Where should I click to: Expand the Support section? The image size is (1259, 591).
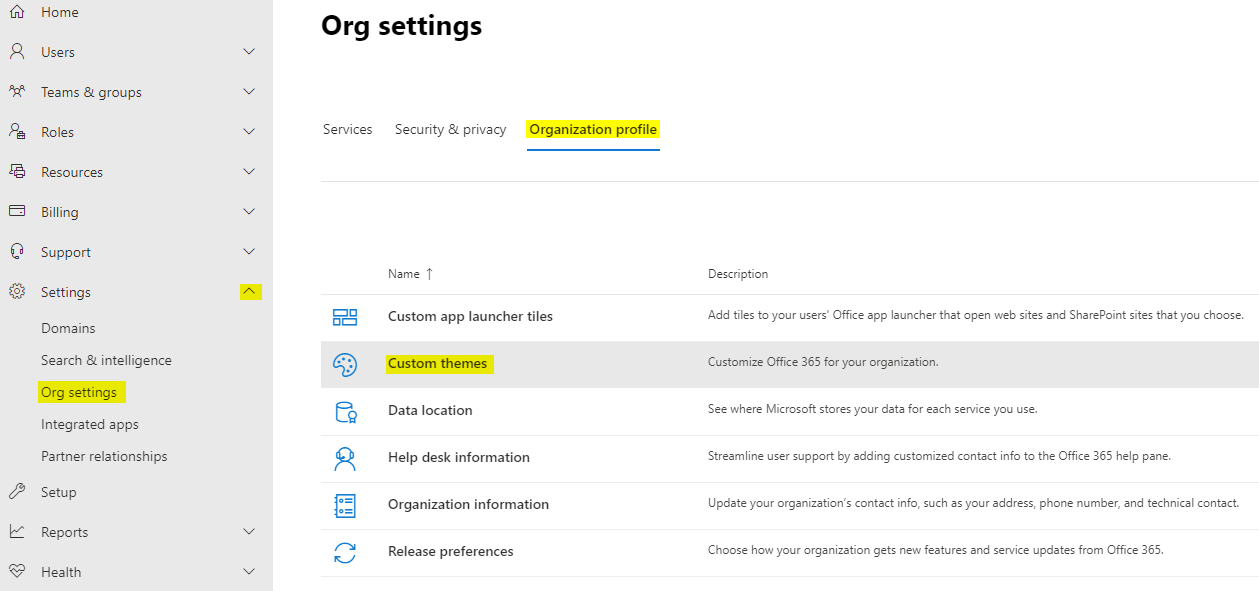(x=249, y=251)
